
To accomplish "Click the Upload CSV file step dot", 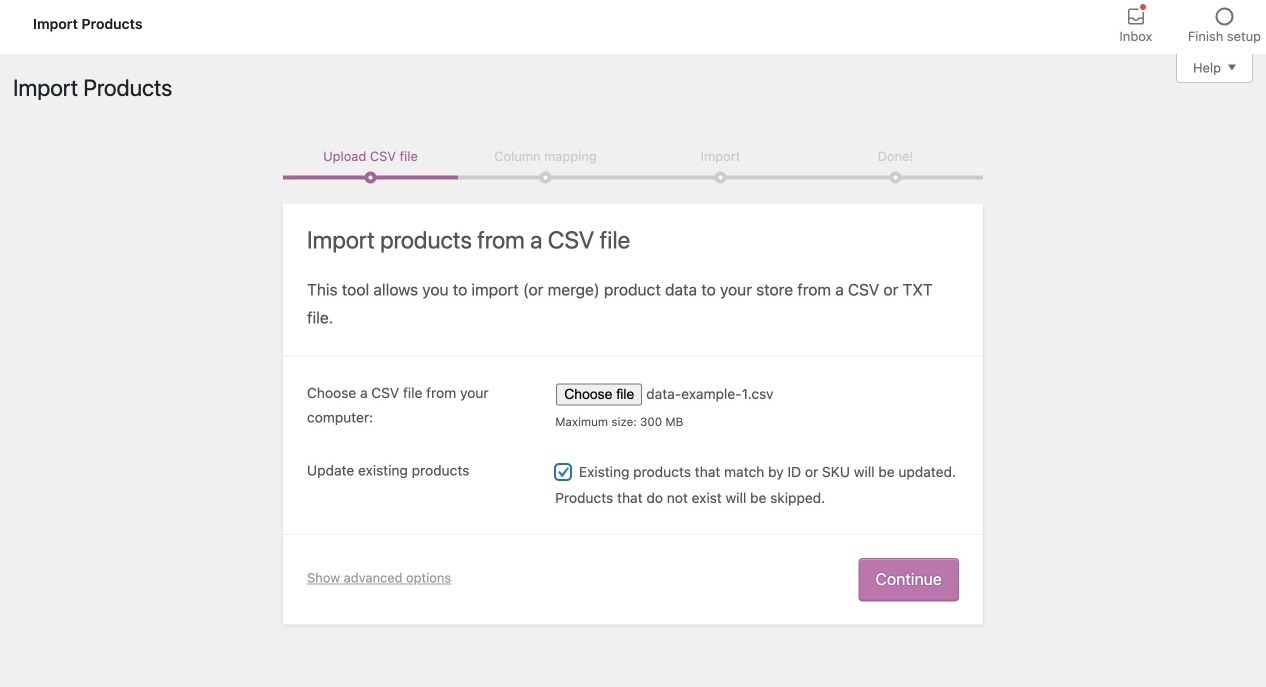I will (370, 178).
